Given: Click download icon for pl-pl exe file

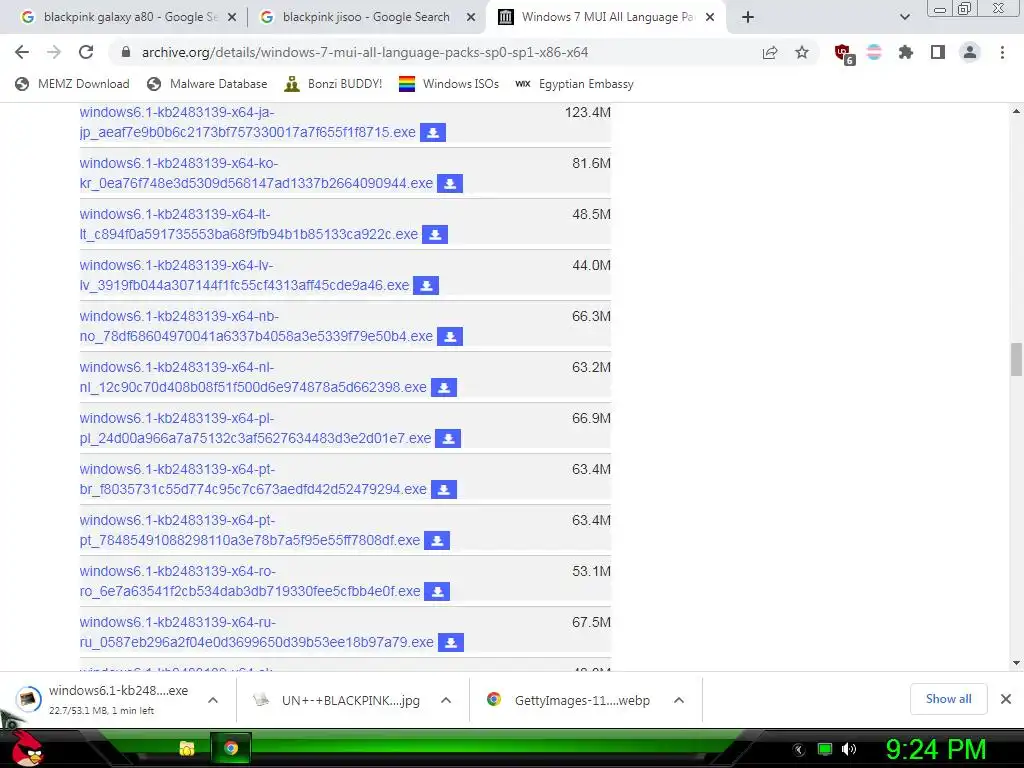Looking at the screenshot, I should pos(448,438).
